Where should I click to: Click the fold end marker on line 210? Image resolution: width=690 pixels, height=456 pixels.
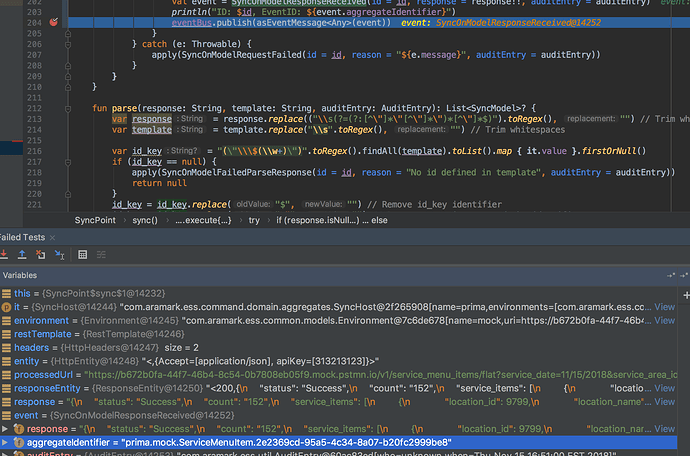click(x=68, y=87)
